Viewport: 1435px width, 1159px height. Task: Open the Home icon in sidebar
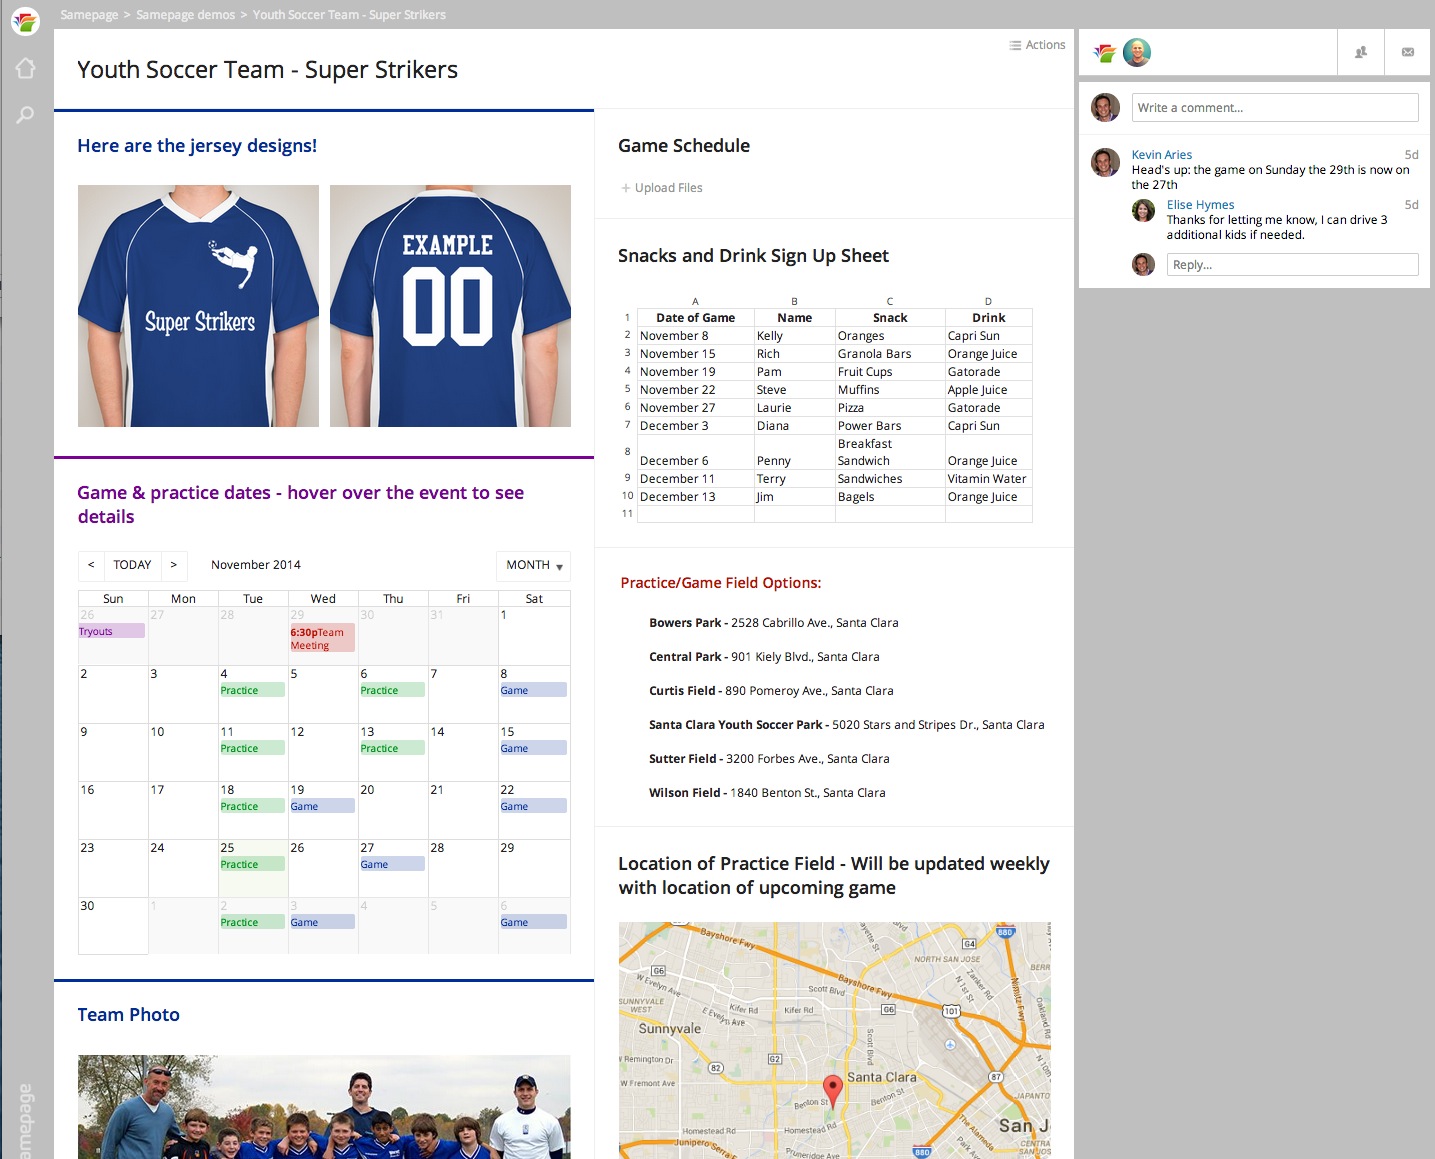point(25,68)
